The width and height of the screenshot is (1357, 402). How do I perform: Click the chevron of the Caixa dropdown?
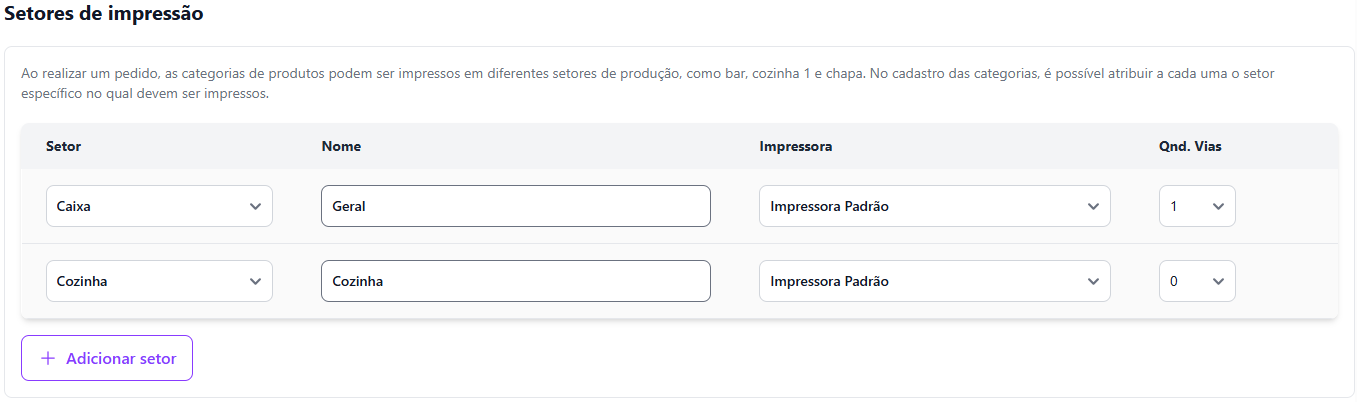255,207
